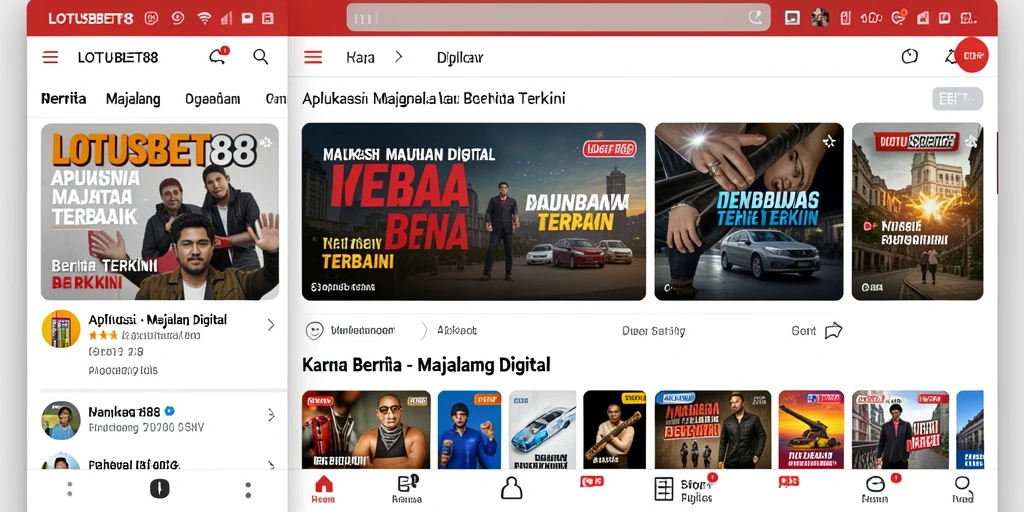Click the round chat icon with red badge in bottom nav

click(875, 484)
